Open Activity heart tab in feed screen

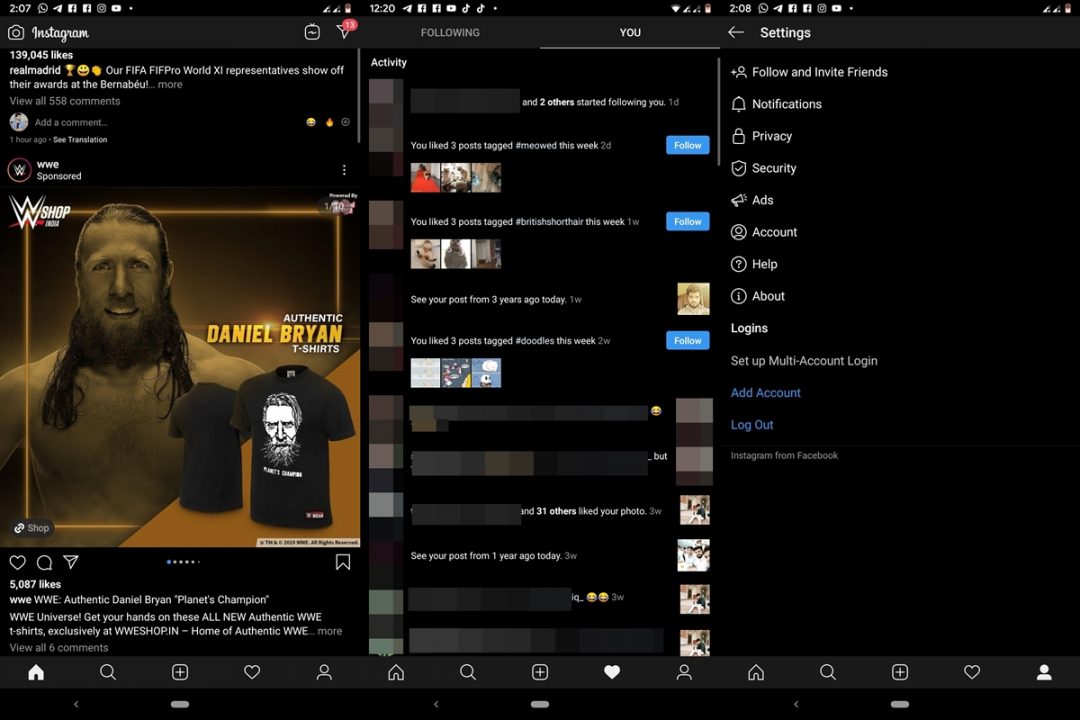pyautogui.click(x=252, y=672)
